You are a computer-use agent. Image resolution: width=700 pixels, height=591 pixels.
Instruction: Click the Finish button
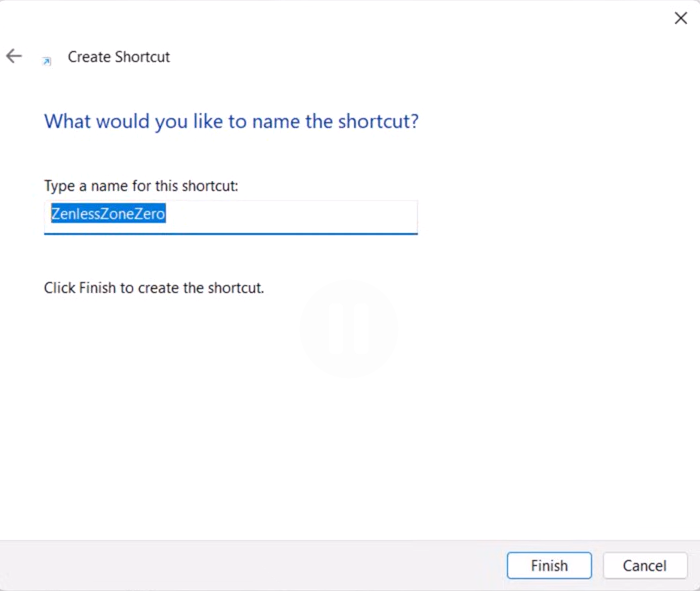pos(549,566)
